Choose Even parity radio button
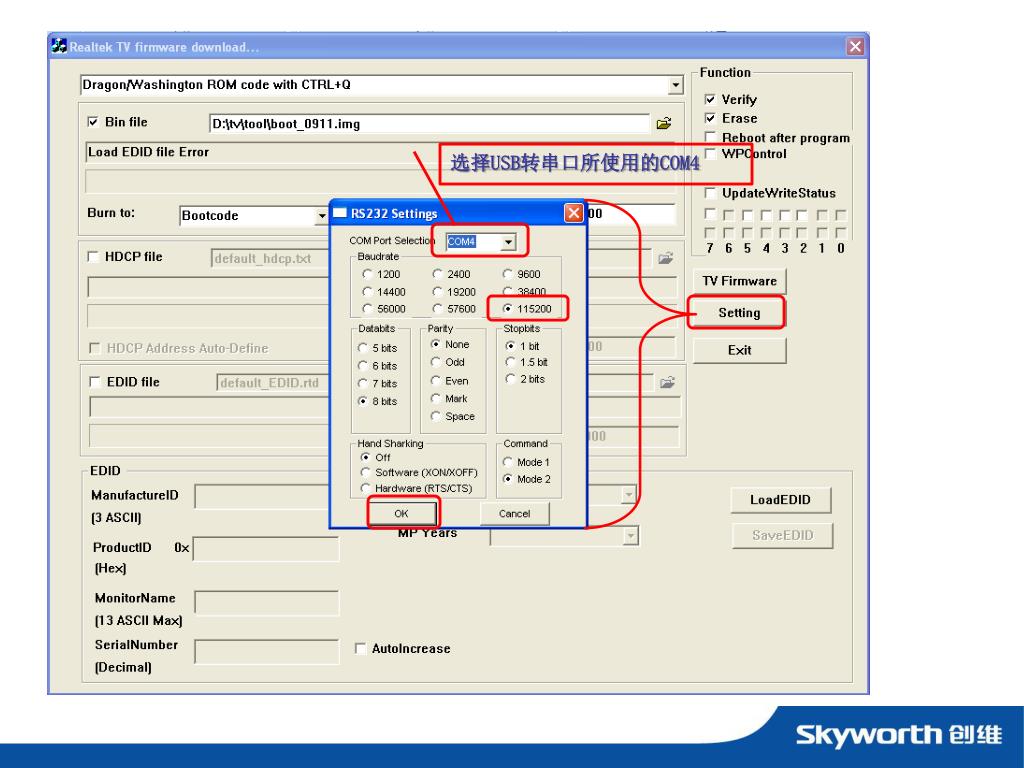 435,381
